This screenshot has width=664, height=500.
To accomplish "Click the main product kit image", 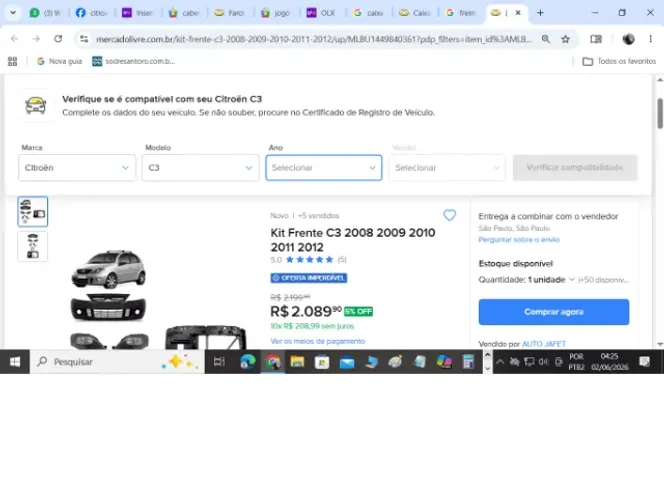I will [x=157, y=298].
